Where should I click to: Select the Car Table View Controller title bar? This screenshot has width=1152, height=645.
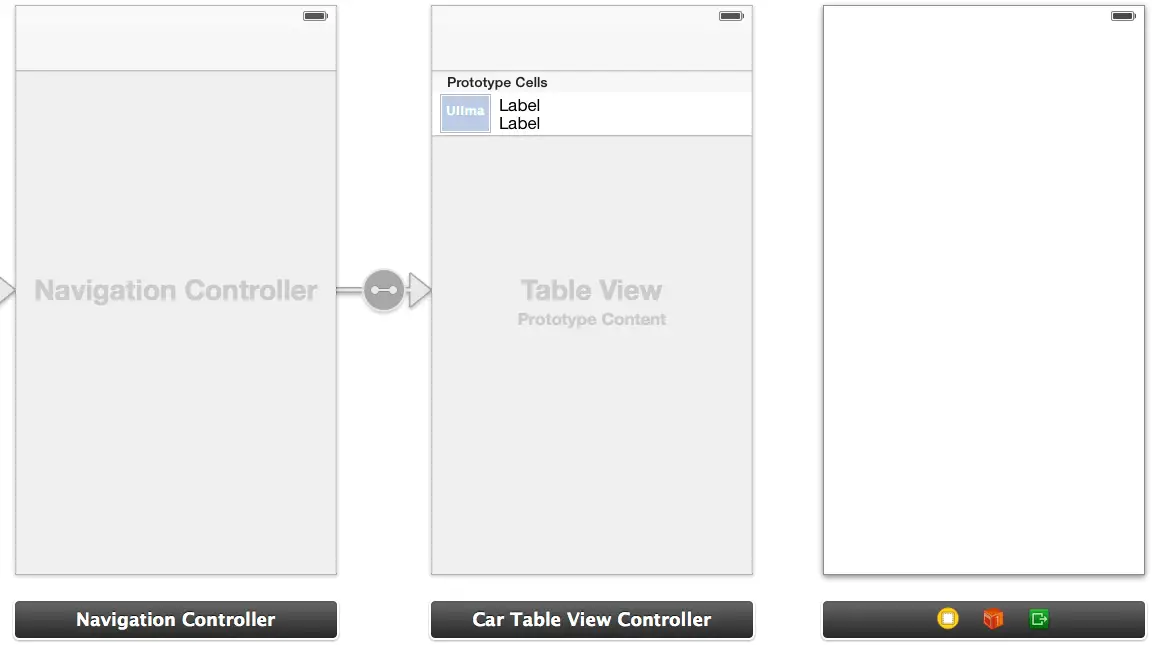click(592, 620)
